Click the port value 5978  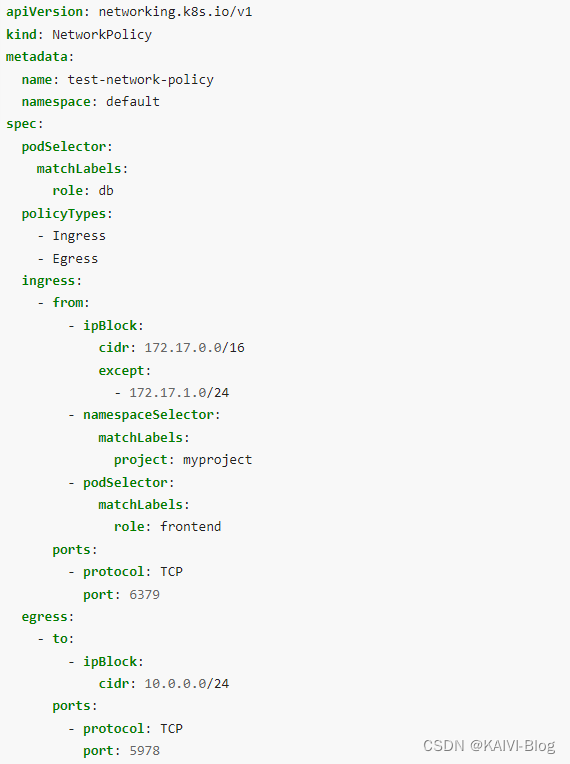pyautogui.click(x=144, y=750)
